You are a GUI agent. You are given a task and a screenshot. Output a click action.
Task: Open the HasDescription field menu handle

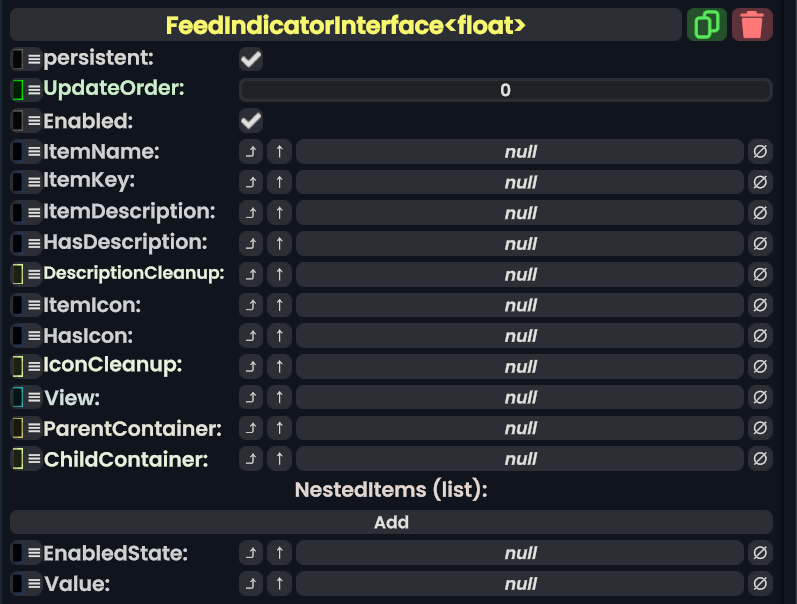pos(34,243)
